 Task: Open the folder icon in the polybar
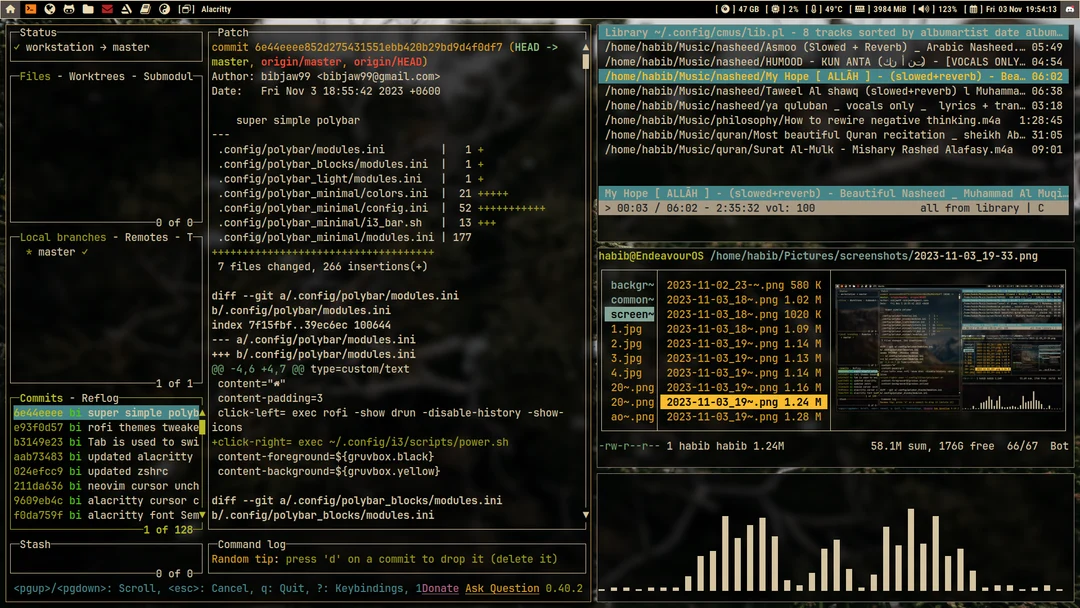86,8
